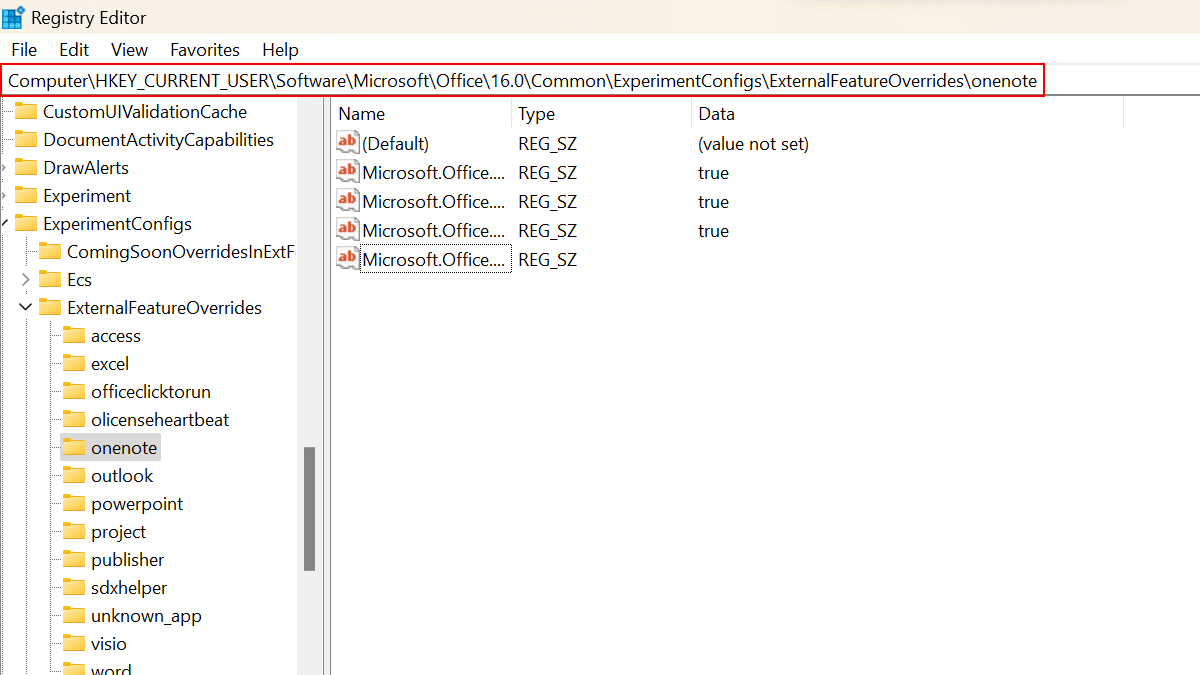Click the excel folder icon
1200x675 pixels.
(x=74, y=364)
